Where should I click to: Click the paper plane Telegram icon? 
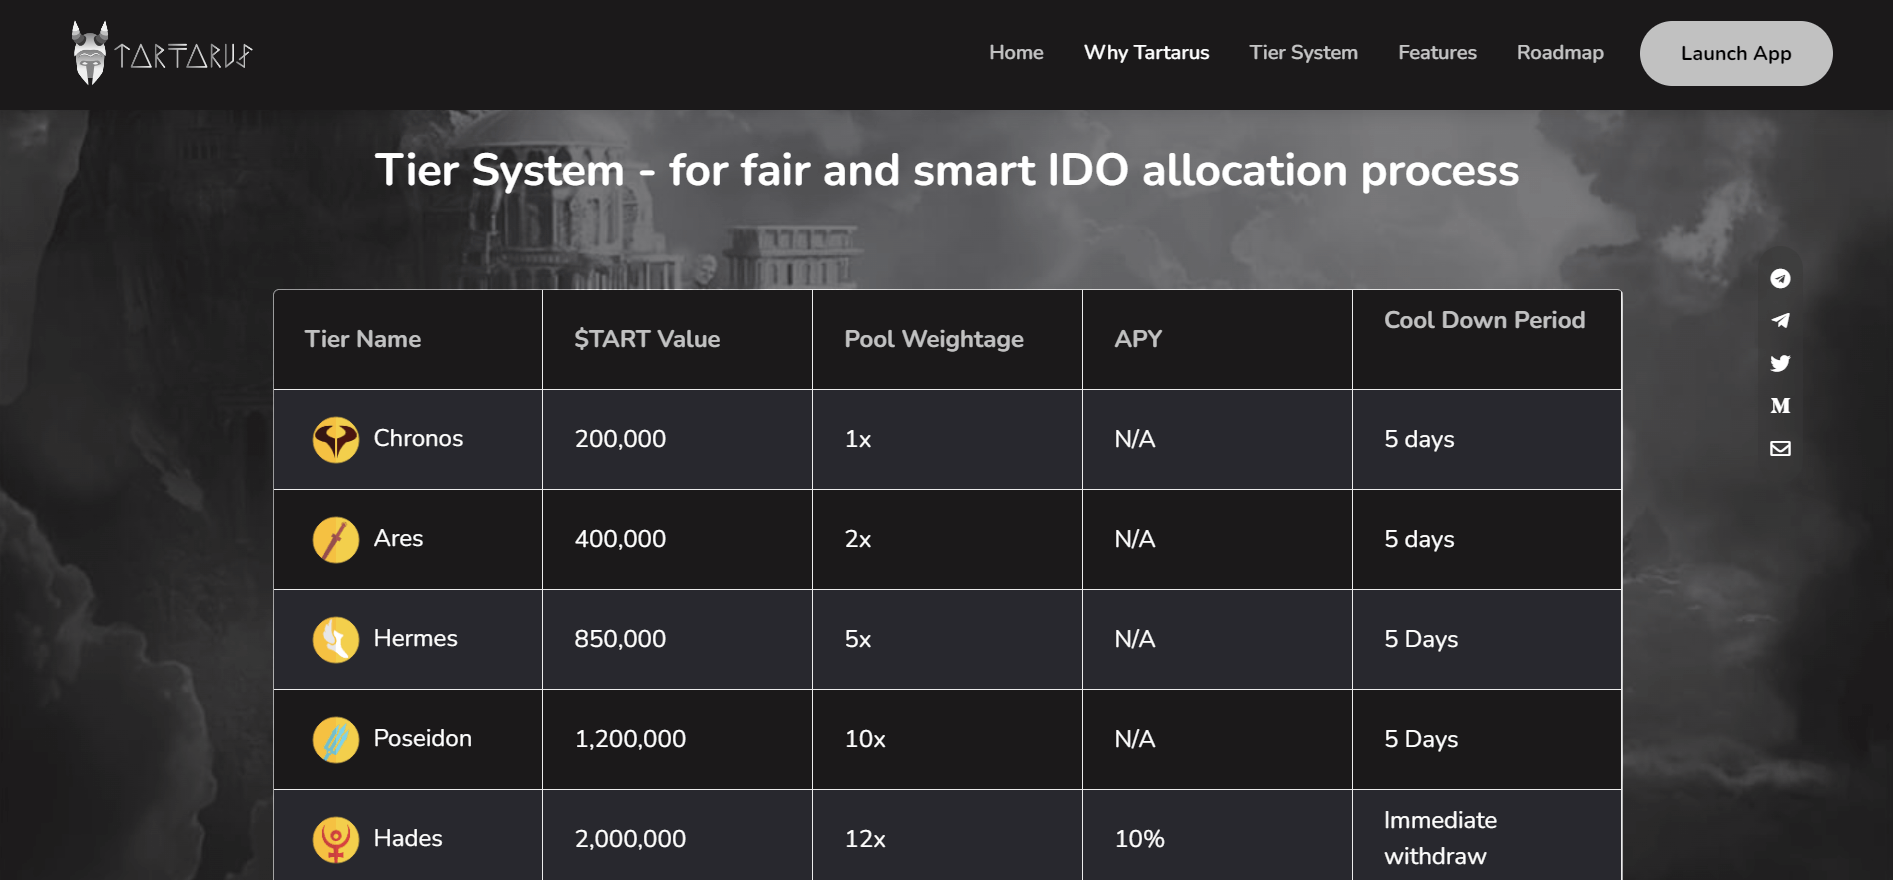coord(1780,321)
